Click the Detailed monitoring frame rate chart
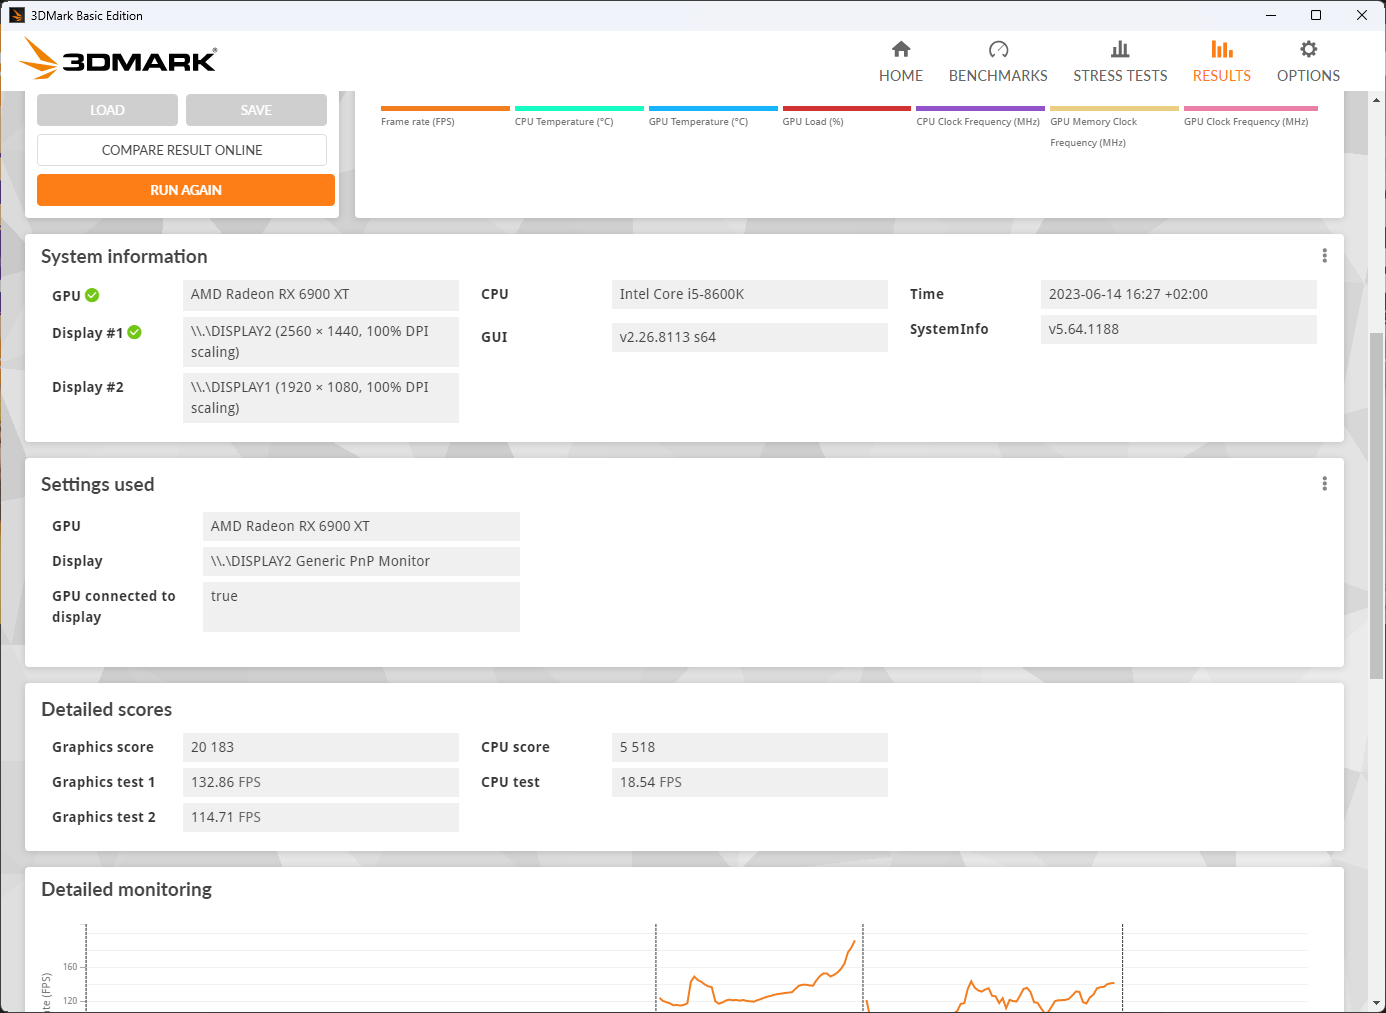Screen dimensions: 1386x1013 click(x=697, y=967)
